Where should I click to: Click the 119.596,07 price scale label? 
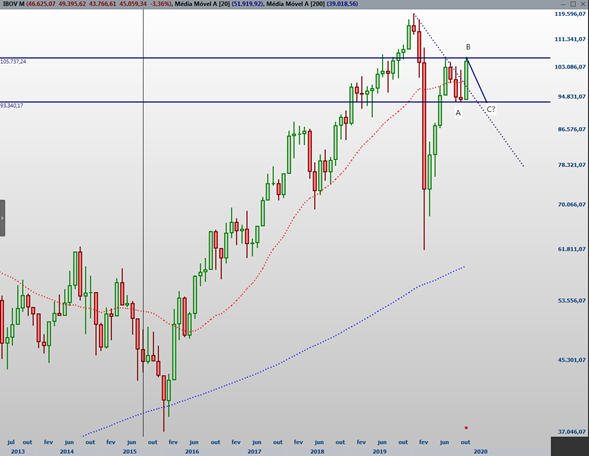pos(570,14)
